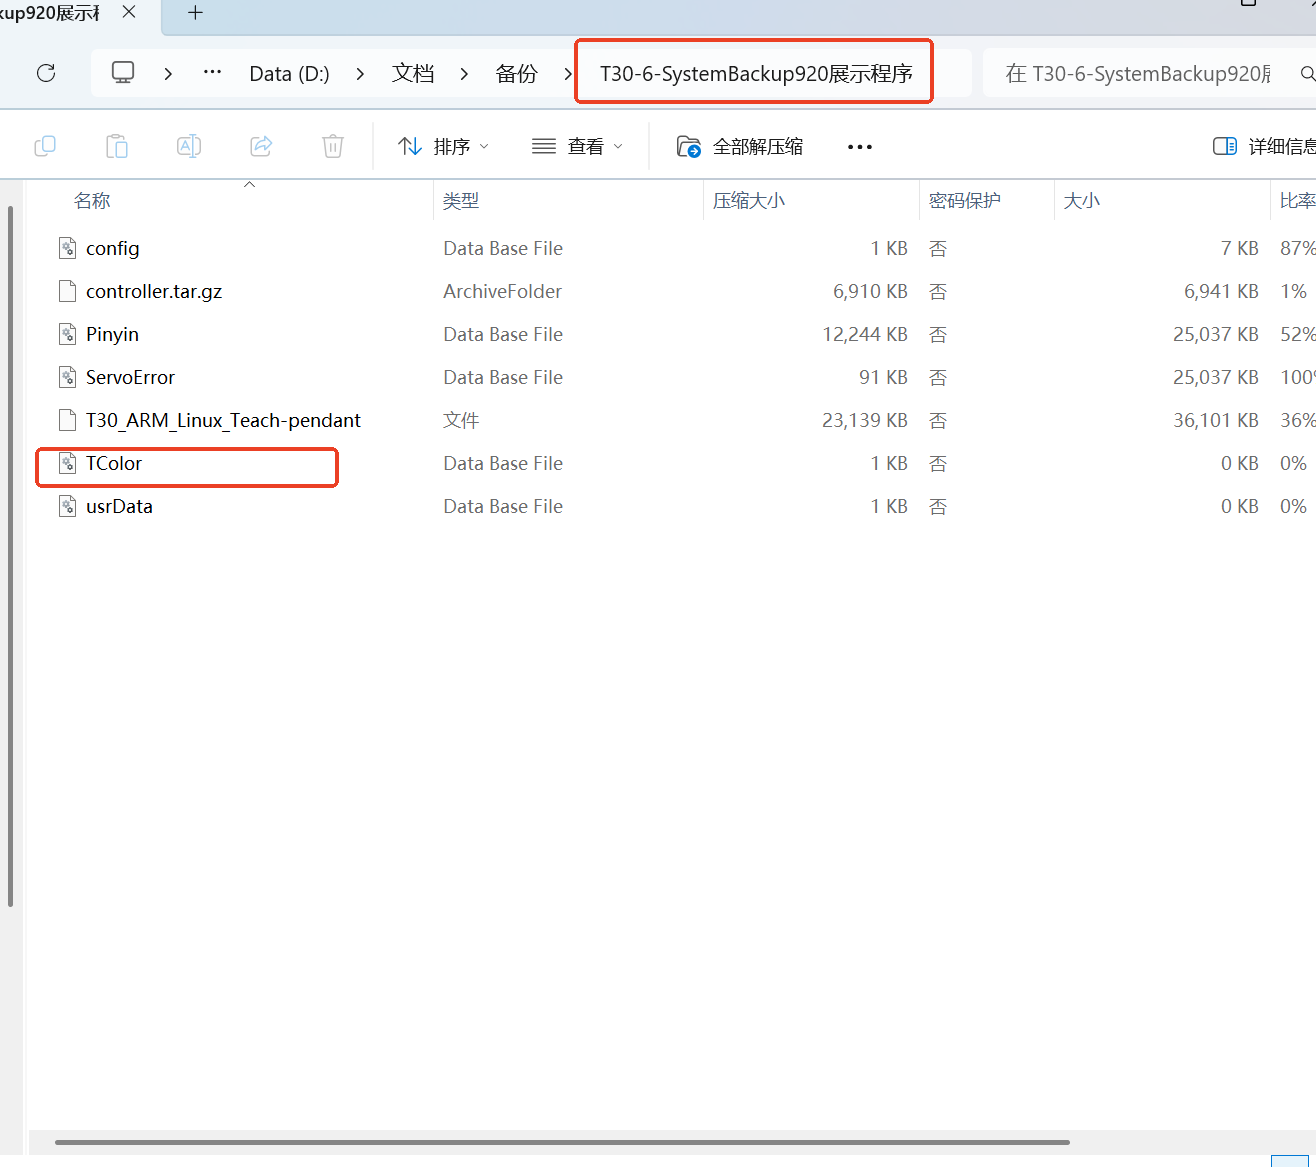1316x1167 pixels.
Task: Open the 排序 sort dropdown
Action: (x=443, y=147)
